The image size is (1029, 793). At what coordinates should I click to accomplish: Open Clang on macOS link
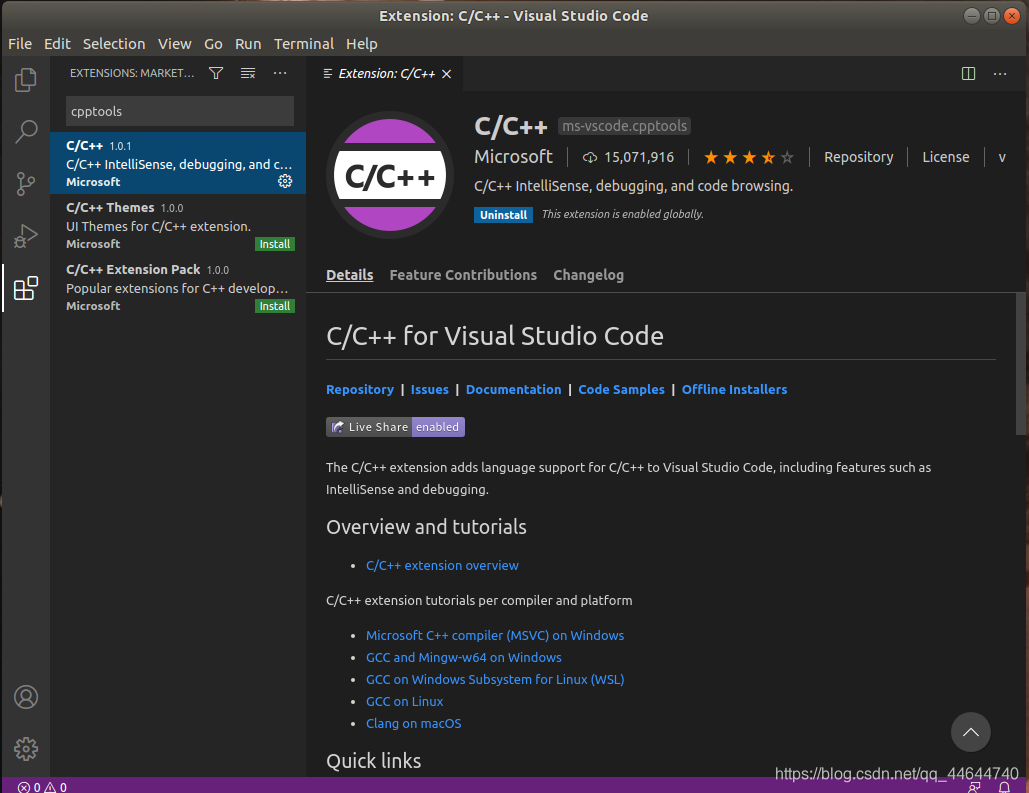[x=413, y=723]
